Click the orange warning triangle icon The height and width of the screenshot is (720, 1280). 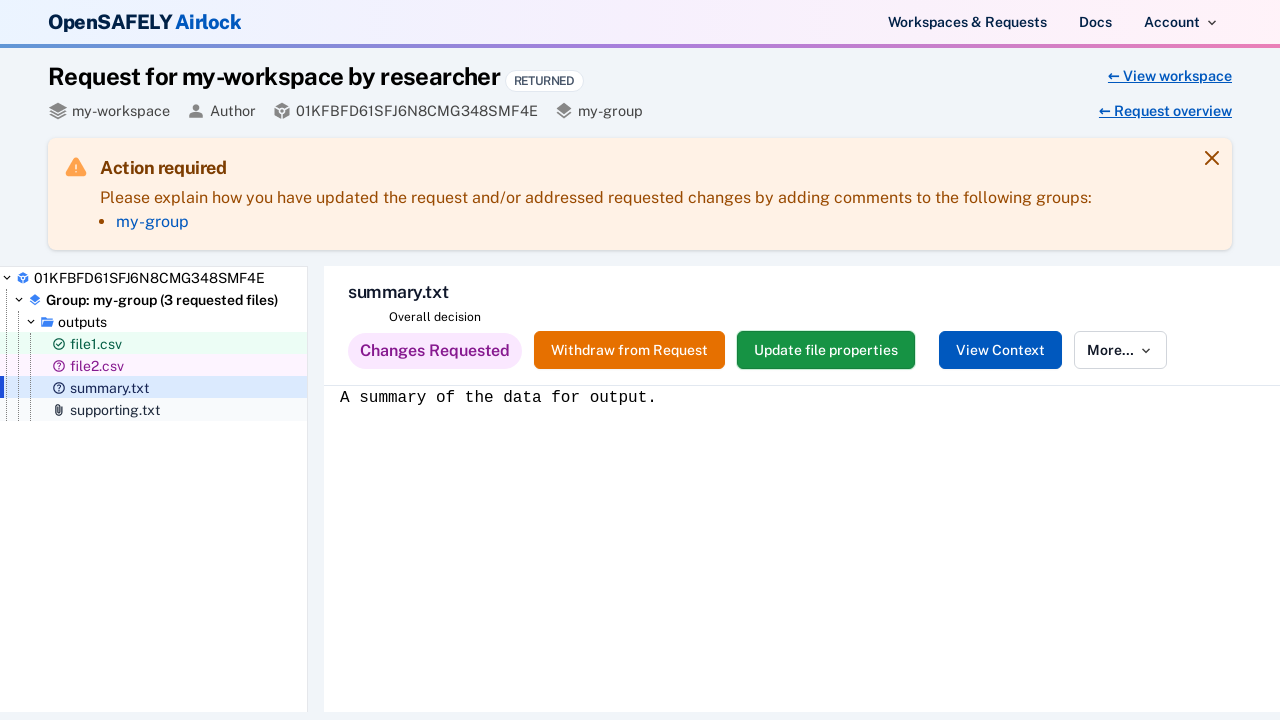coord(76,167)
